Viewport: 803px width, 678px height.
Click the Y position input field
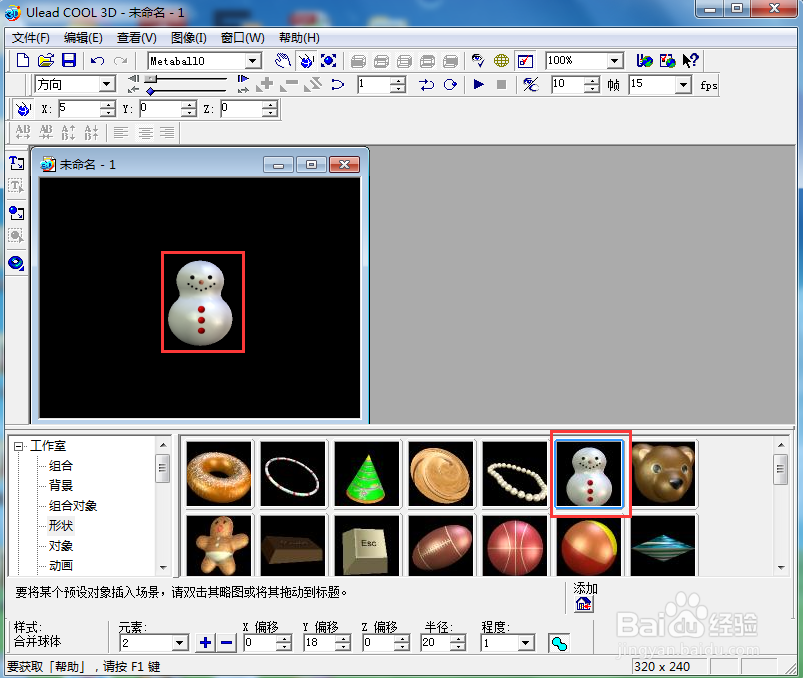click(161, 109)
